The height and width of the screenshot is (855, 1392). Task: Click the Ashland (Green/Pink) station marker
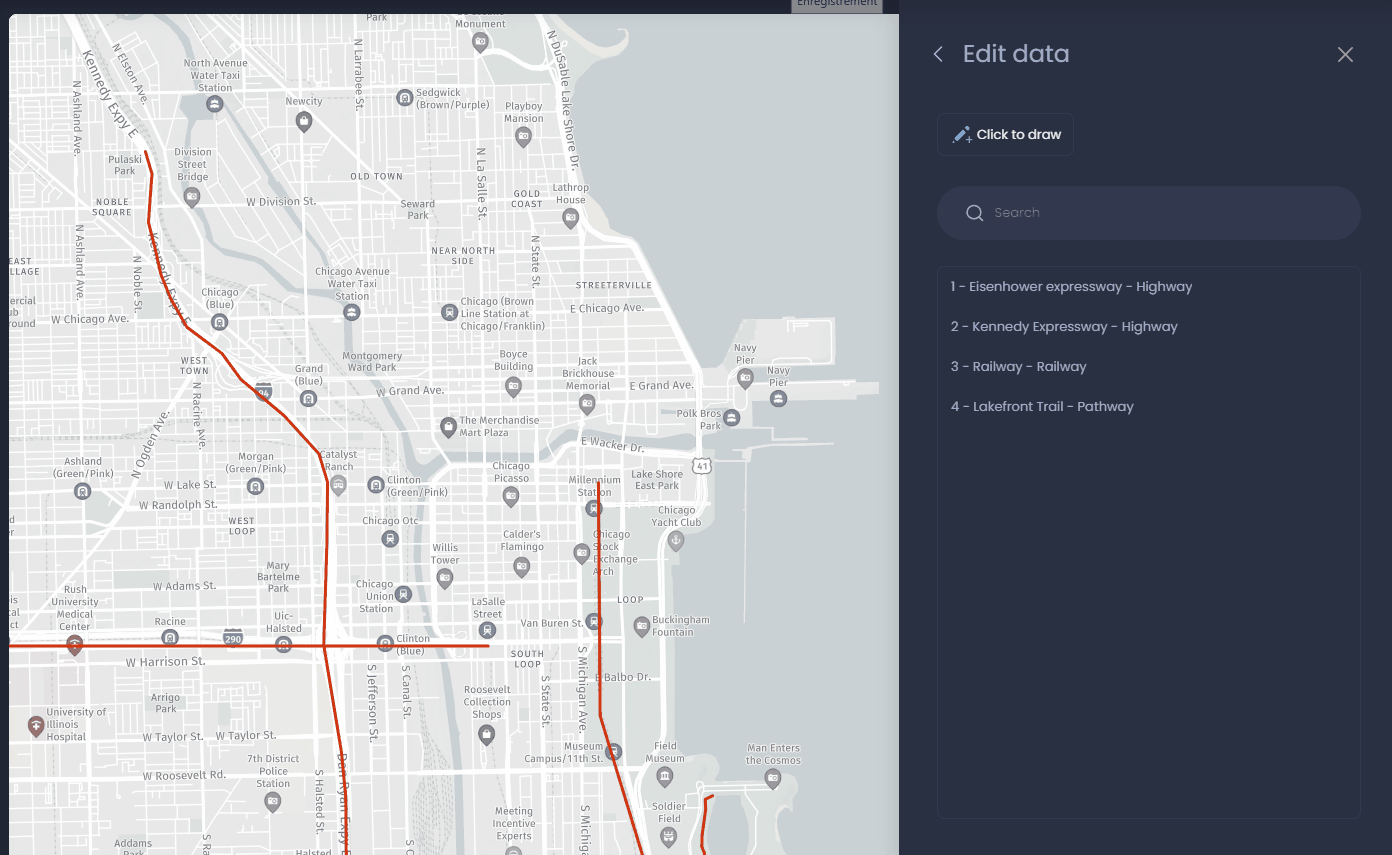(83, 491)
